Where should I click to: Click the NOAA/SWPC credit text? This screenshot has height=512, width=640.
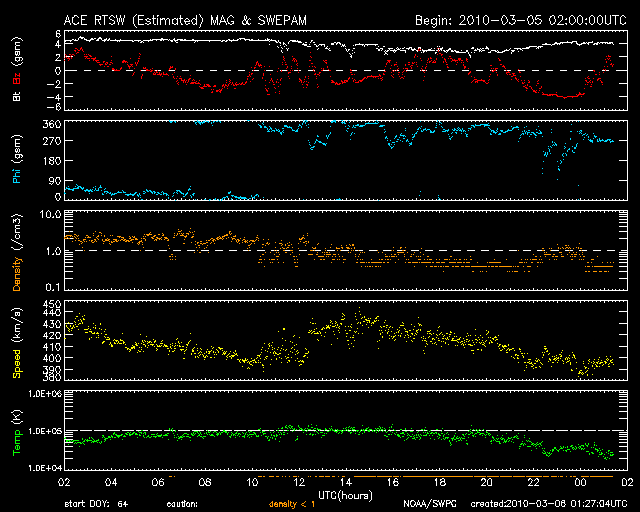[x=429, y=504]
